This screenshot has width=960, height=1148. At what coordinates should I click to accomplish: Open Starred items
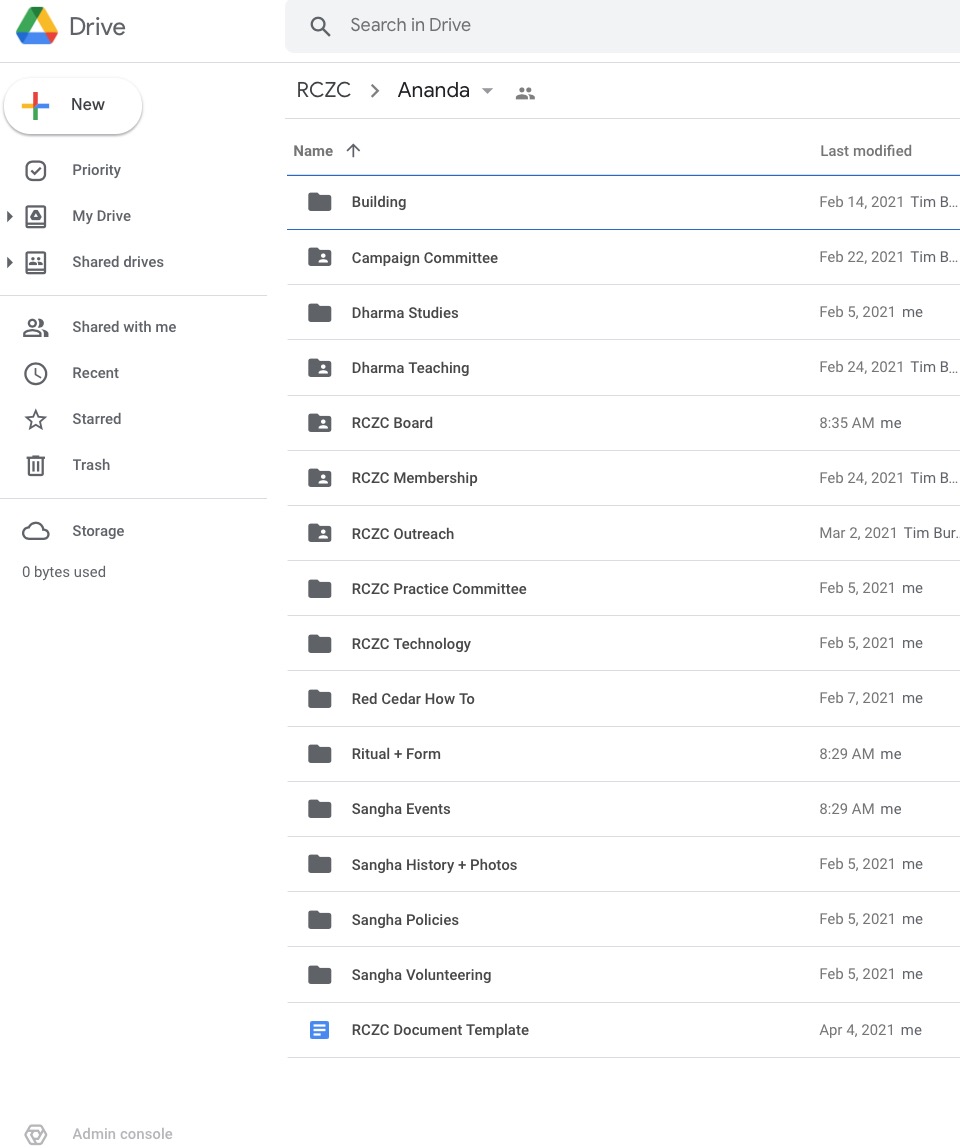97,420
